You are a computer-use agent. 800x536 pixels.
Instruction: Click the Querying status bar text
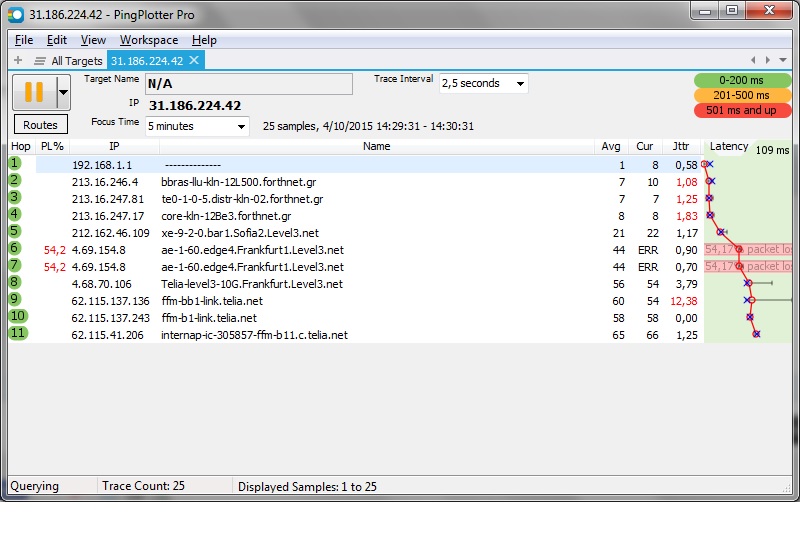pos(35,486)
